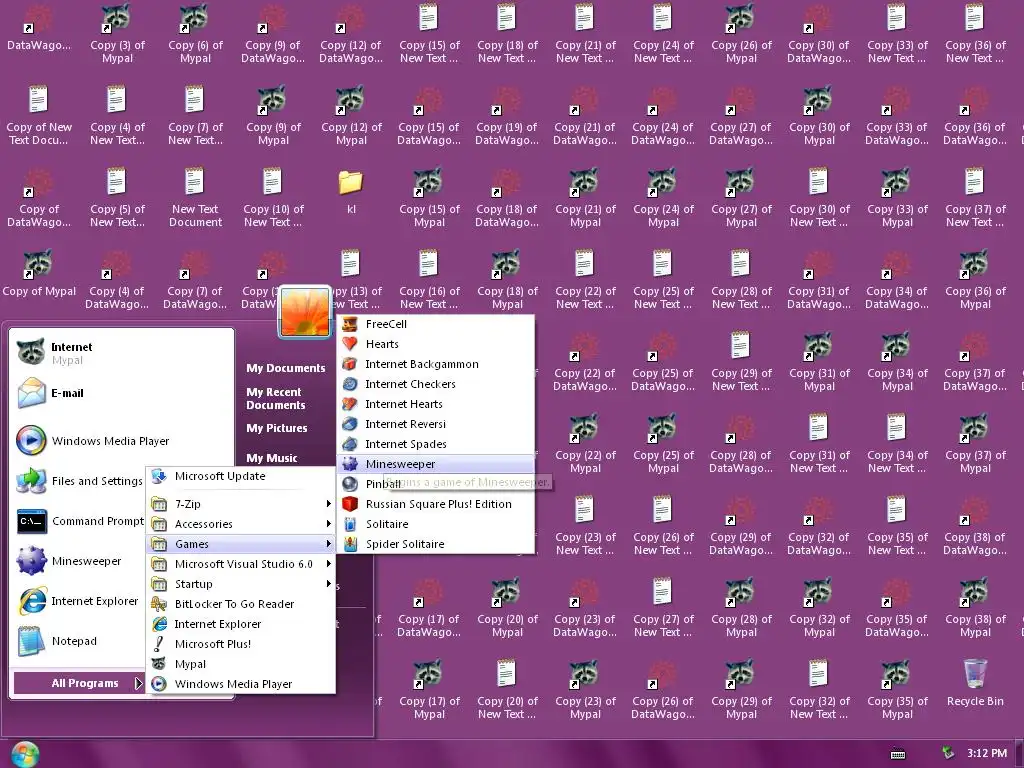Open Microsoft Plus! entry
The height and width of the screenshot is (768, 1024).
pyautogui.click(x=241, y=644)
